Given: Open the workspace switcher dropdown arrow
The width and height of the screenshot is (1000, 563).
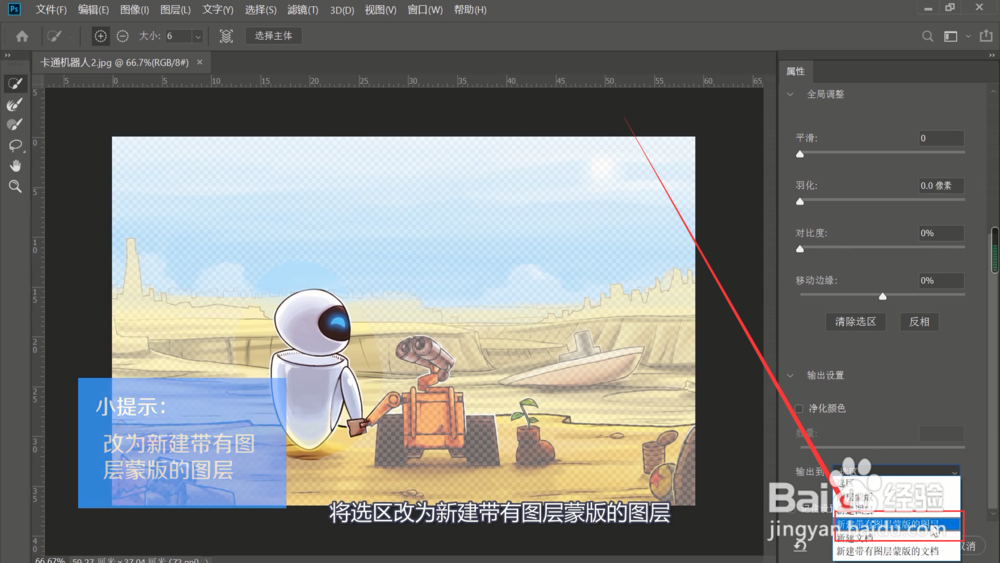Looking at the screenshot, I should [968, 36].
